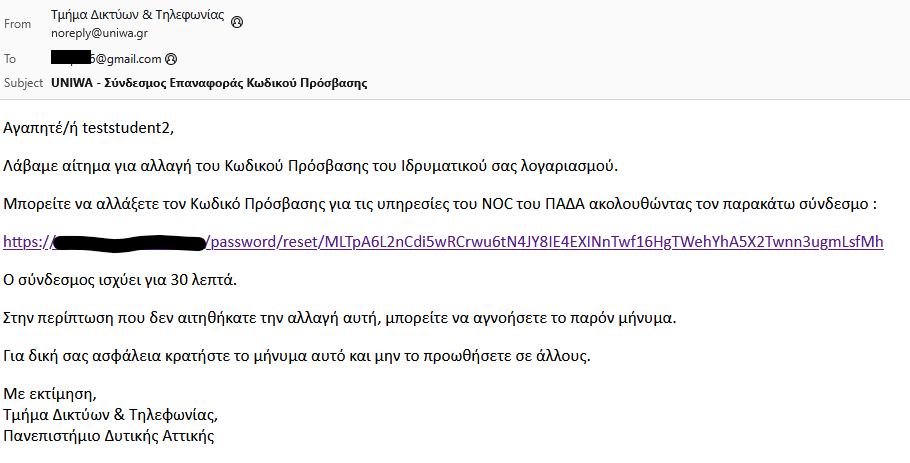Click the sentence starting "Στην περίπτωση"
Viewport: 910px width, 463px height.
(340, 318)
